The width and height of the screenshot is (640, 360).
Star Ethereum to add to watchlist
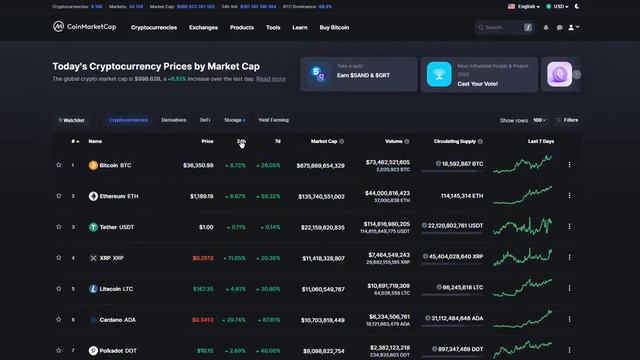(x=59, y=196)
